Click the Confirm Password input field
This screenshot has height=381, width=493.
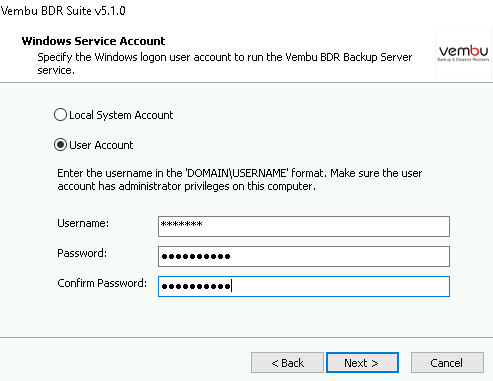[x=304, y=286]
